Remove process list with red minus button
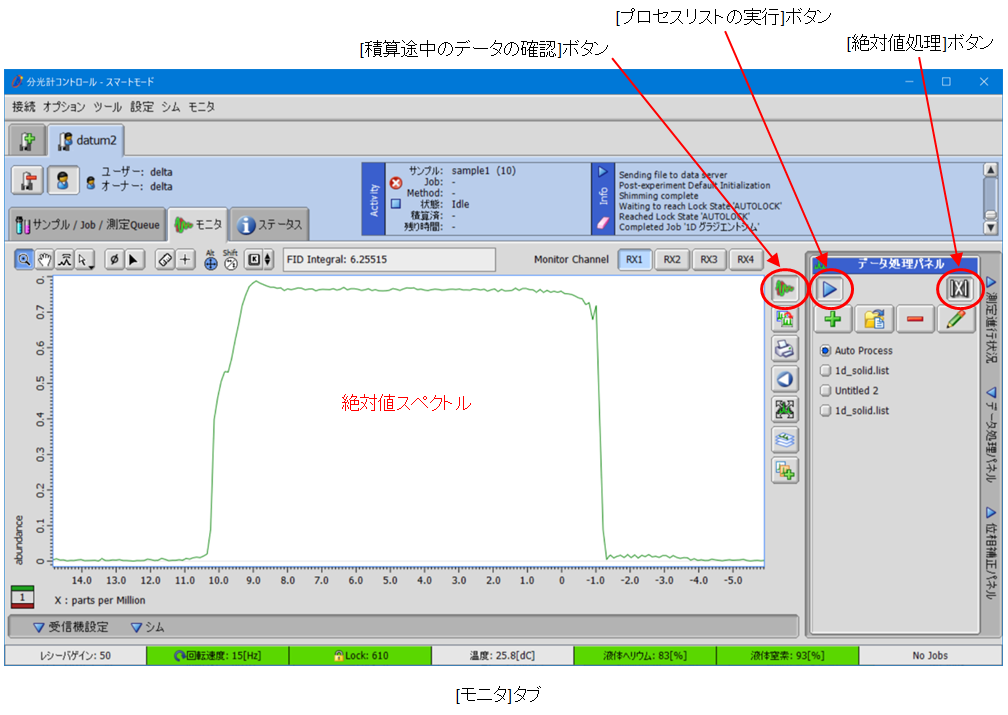The height and width of the screenshot is (715, 1008). 915,320
